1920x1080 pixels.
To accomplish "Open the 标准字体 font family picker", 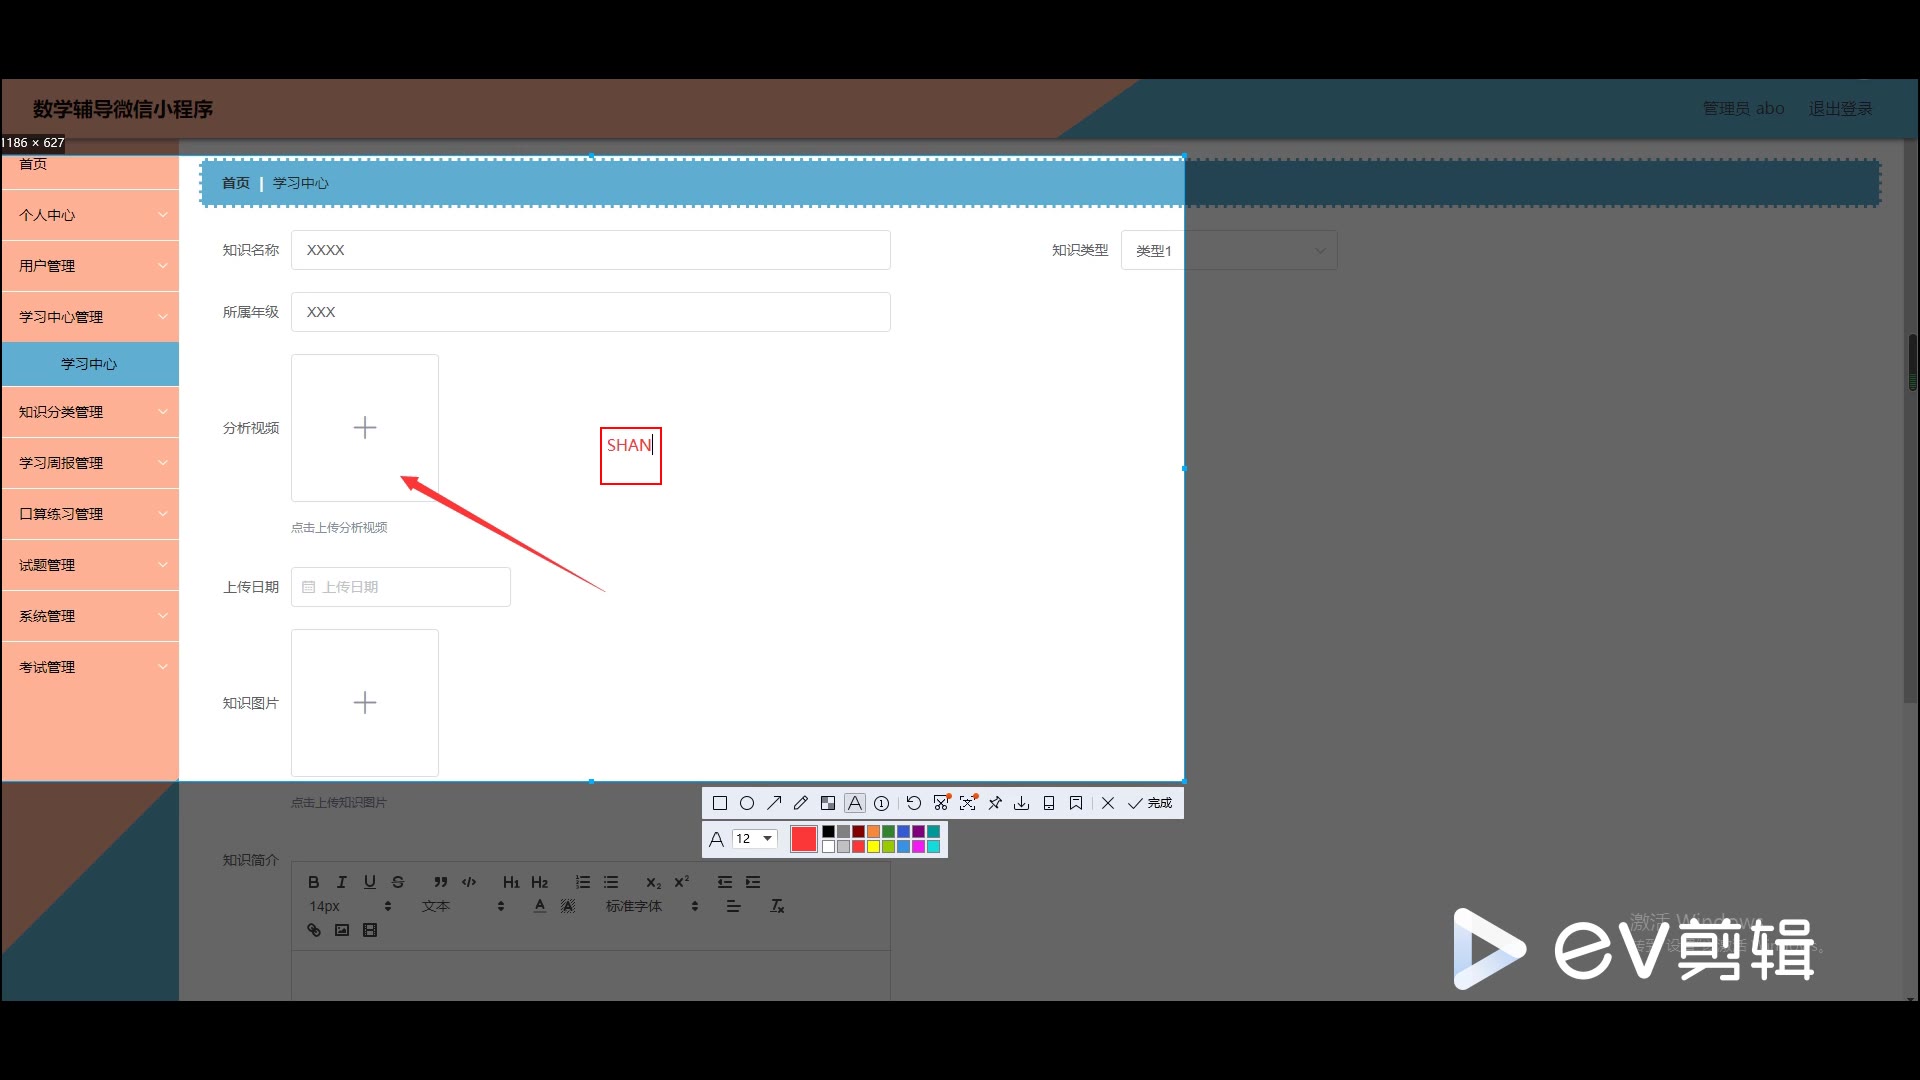I will click(651, 906).
